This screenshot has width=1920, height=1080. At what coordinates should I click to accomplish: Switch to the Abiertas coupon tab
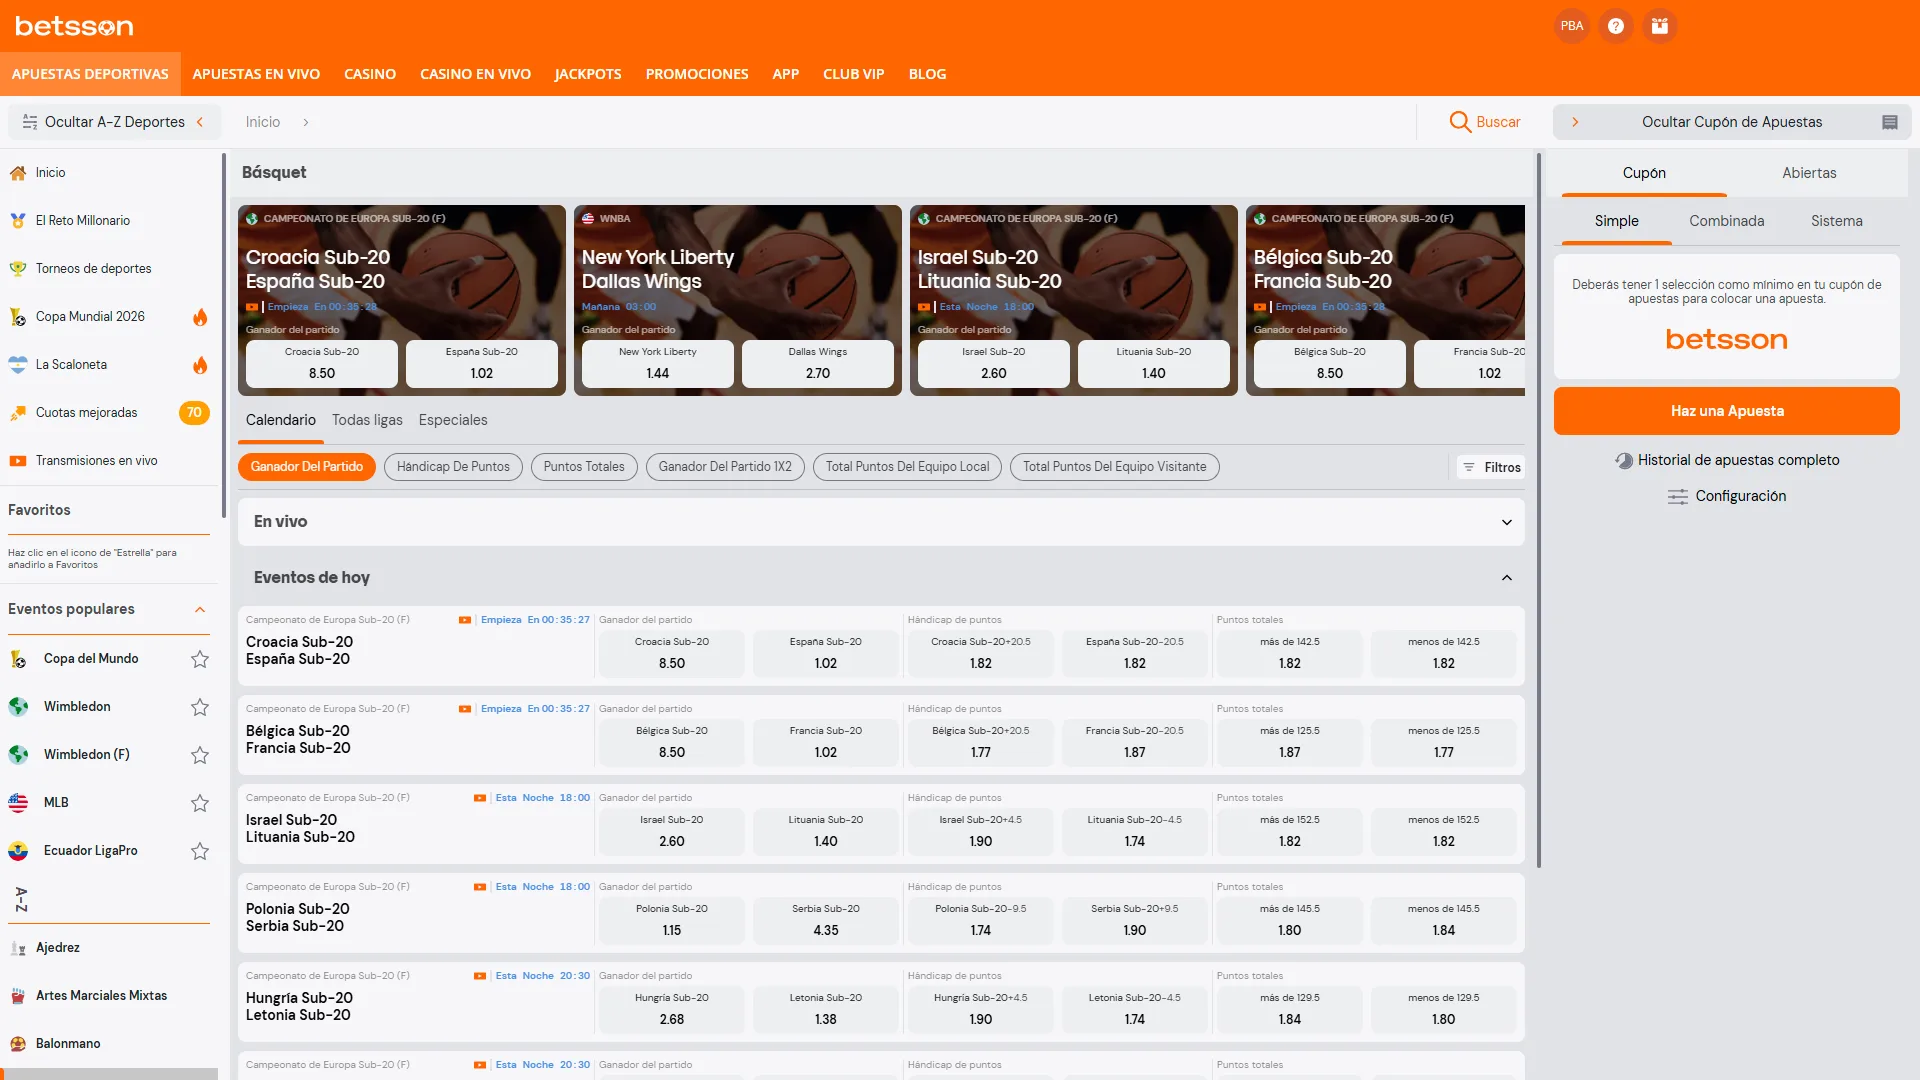click(x=1809, y=173)
